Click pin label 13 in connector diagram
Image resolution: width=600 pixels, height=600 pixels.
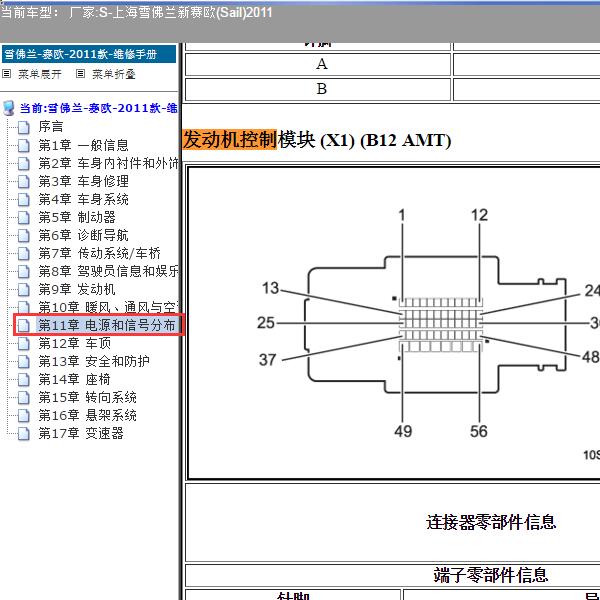pyautogui.click(x=271, y=288)
